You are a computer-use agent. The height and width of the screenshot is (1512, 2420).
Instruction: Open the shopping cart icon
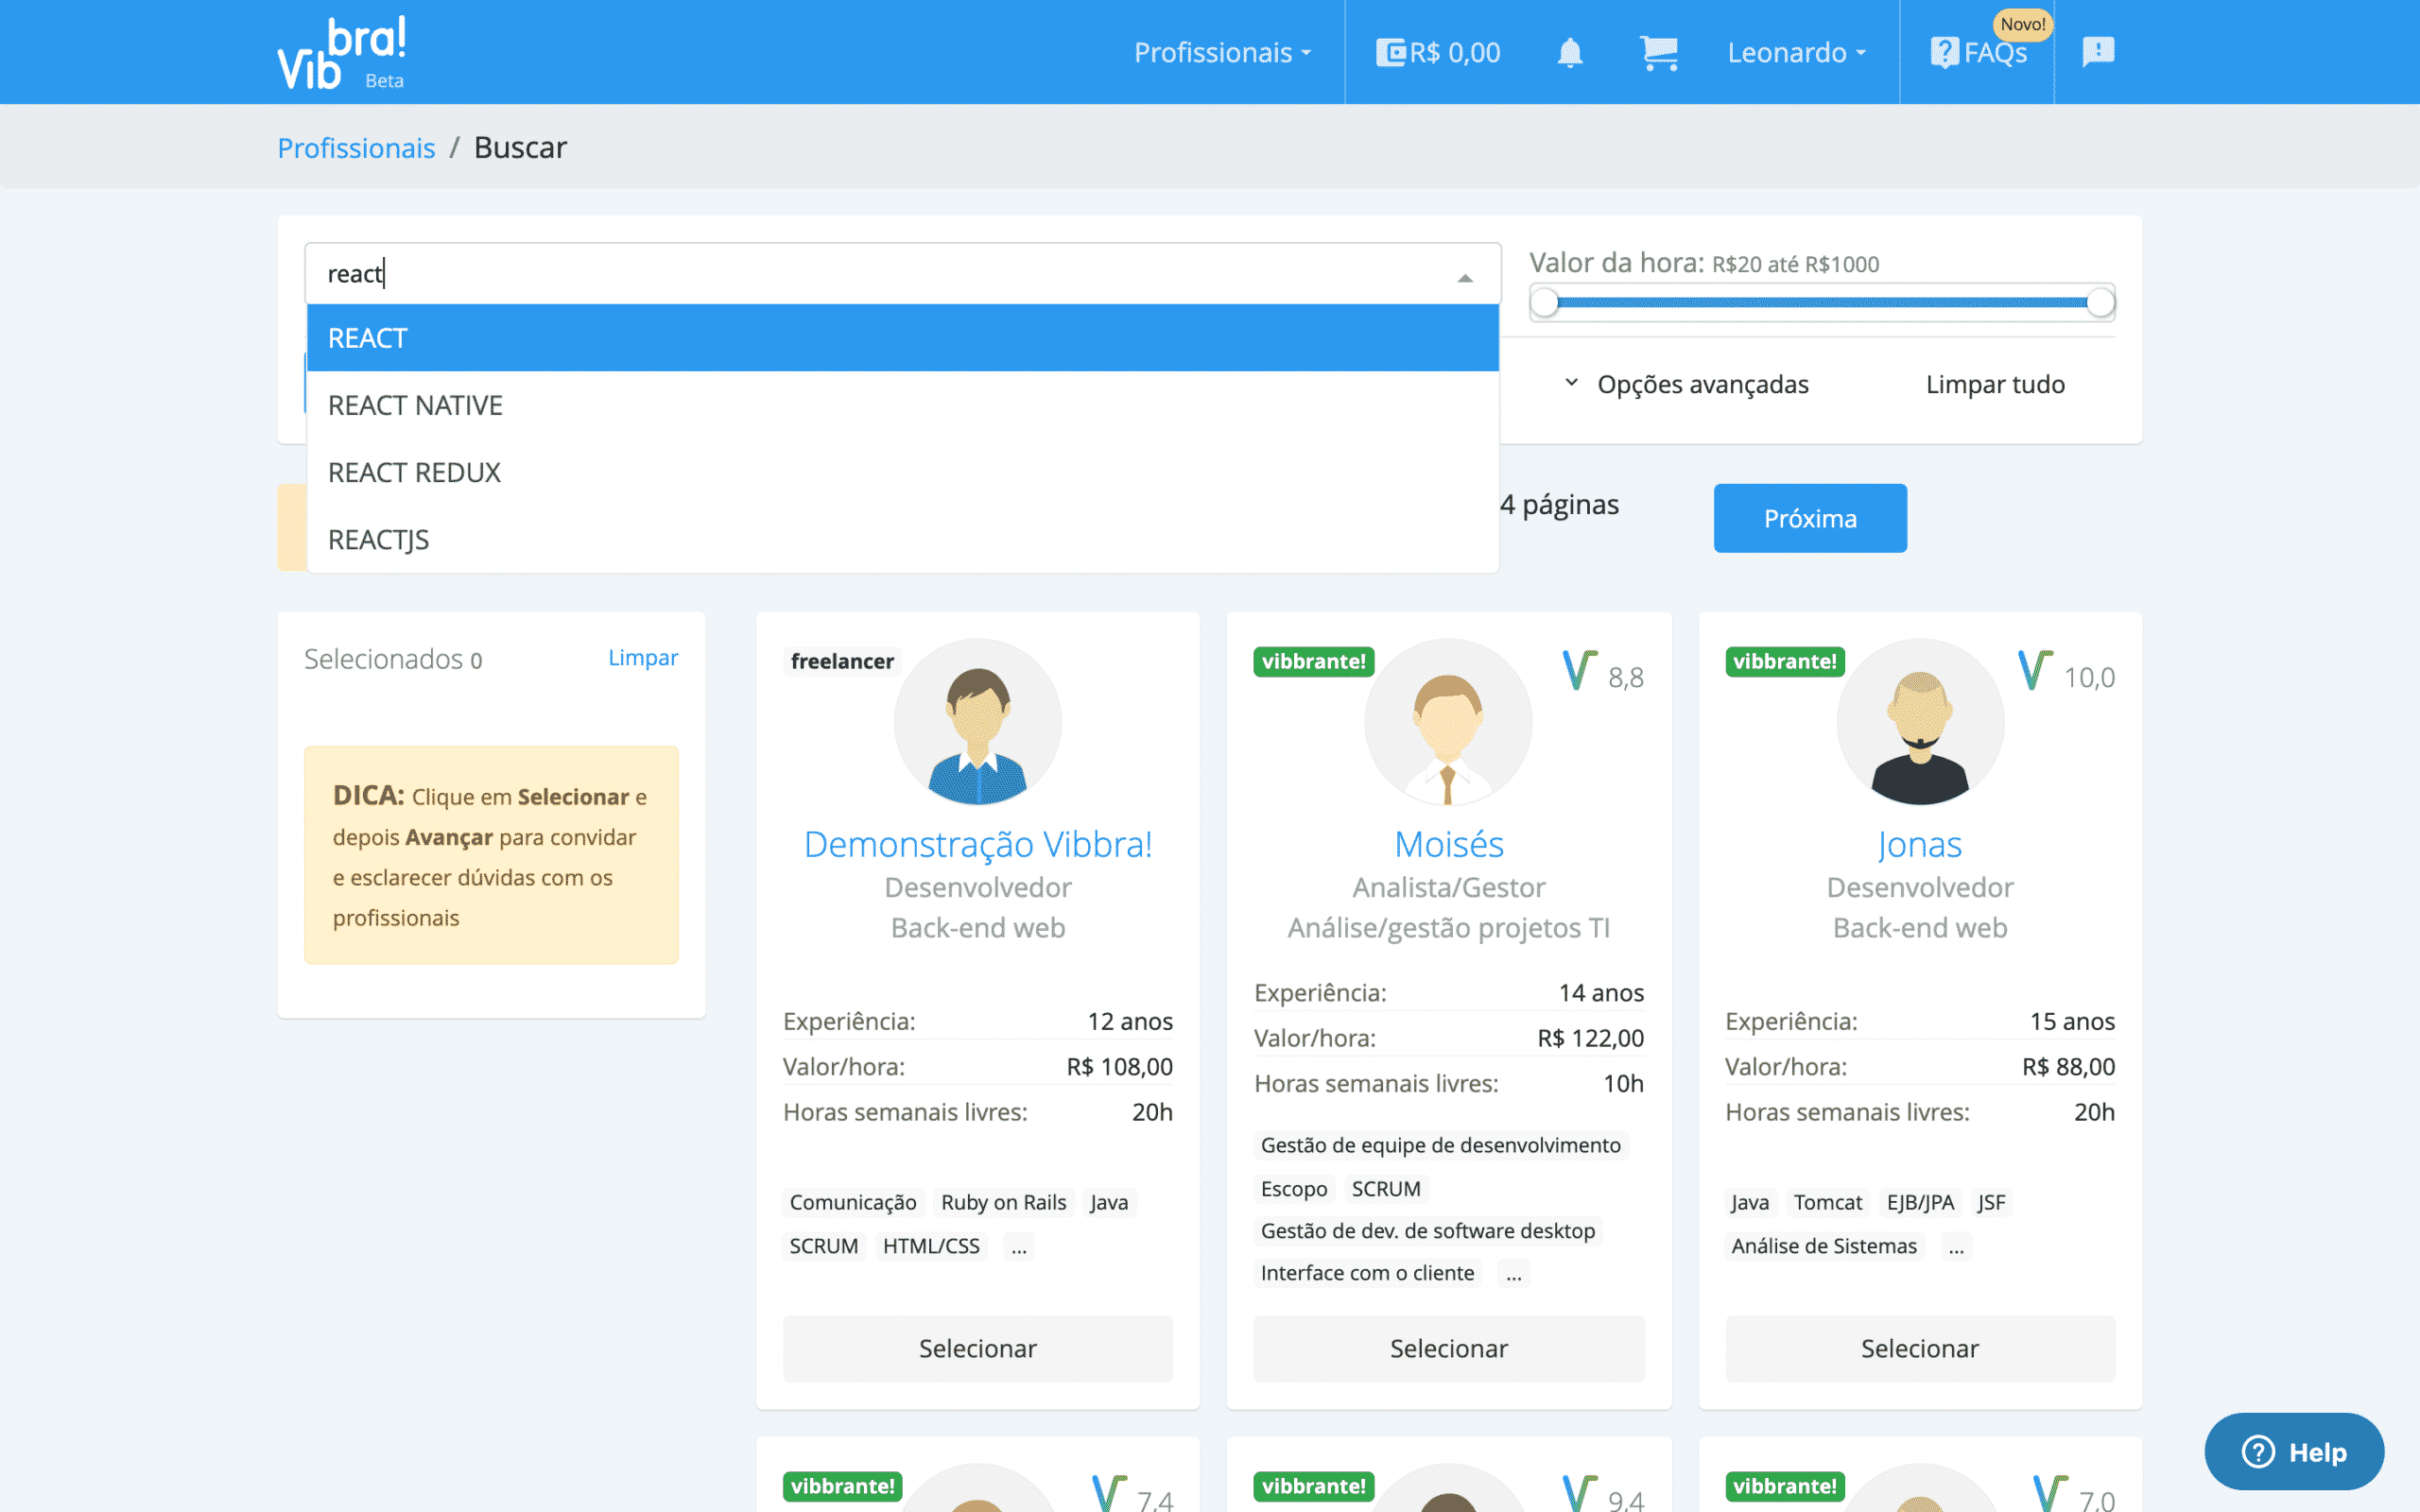pos(1659,52)
